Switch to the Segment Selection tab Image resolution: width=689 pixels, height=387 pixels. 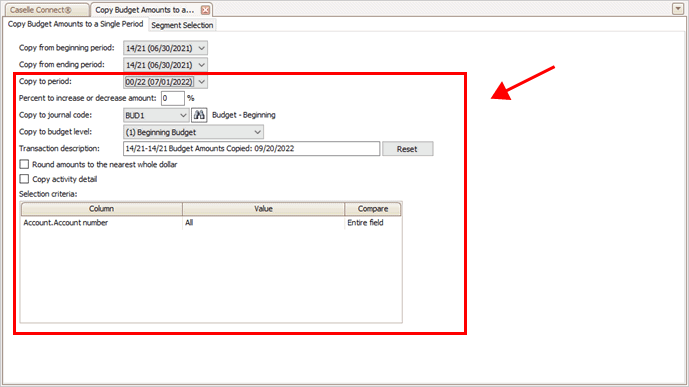click(182, 25)
